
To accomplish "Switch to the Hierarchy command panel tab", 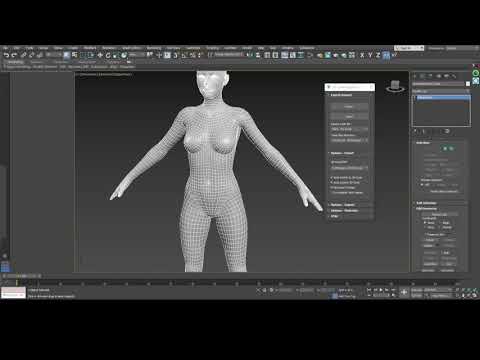I will [x=430, y=76].
